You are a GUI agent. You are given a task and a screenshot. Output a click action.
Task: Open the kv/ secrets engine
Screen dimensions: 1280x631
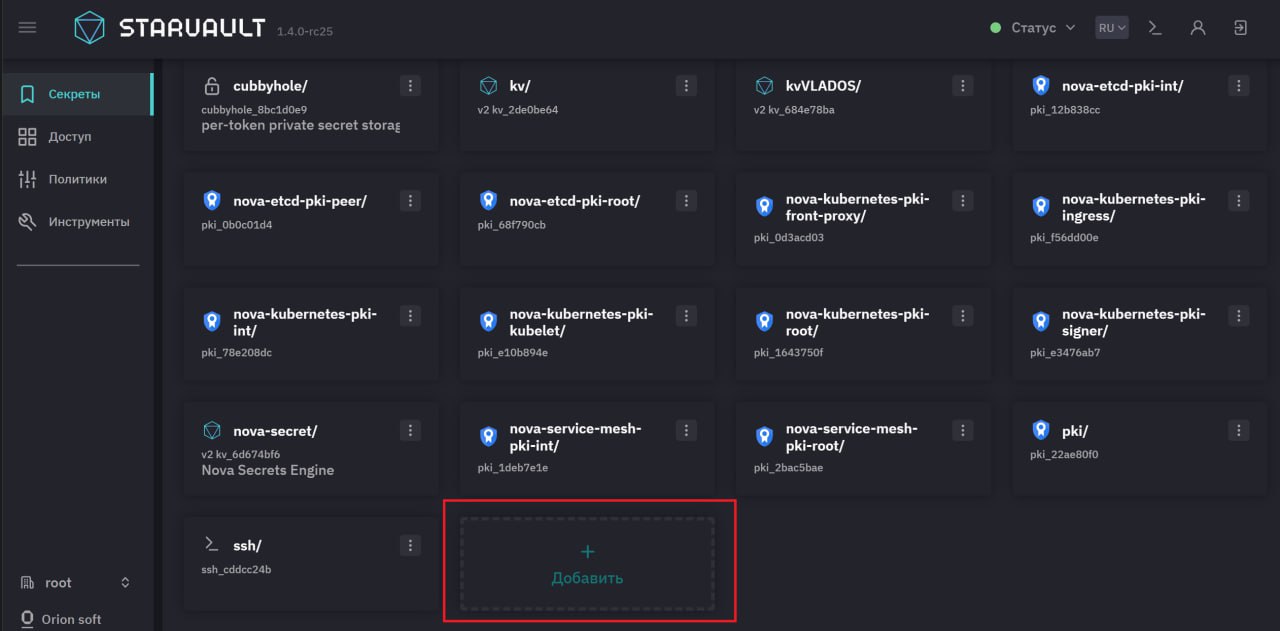(x=587, y=106)
